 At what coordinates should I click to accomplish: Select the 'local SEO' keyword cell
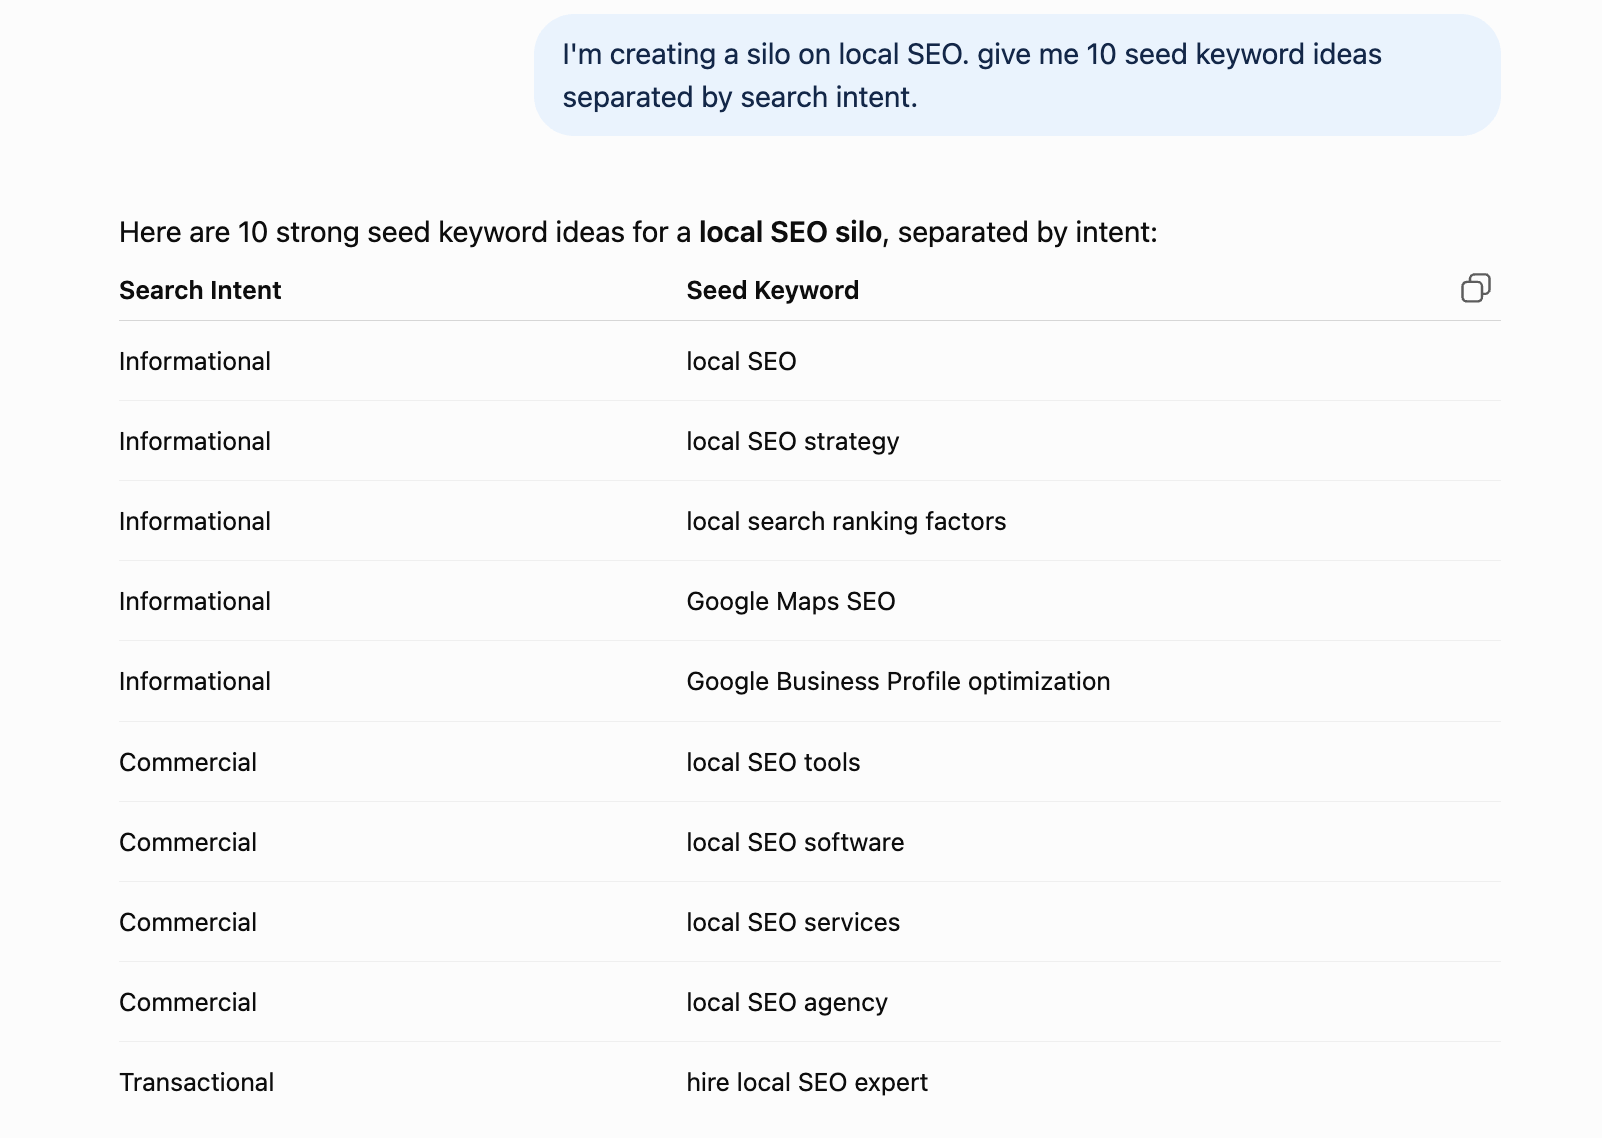pos(741,361)
